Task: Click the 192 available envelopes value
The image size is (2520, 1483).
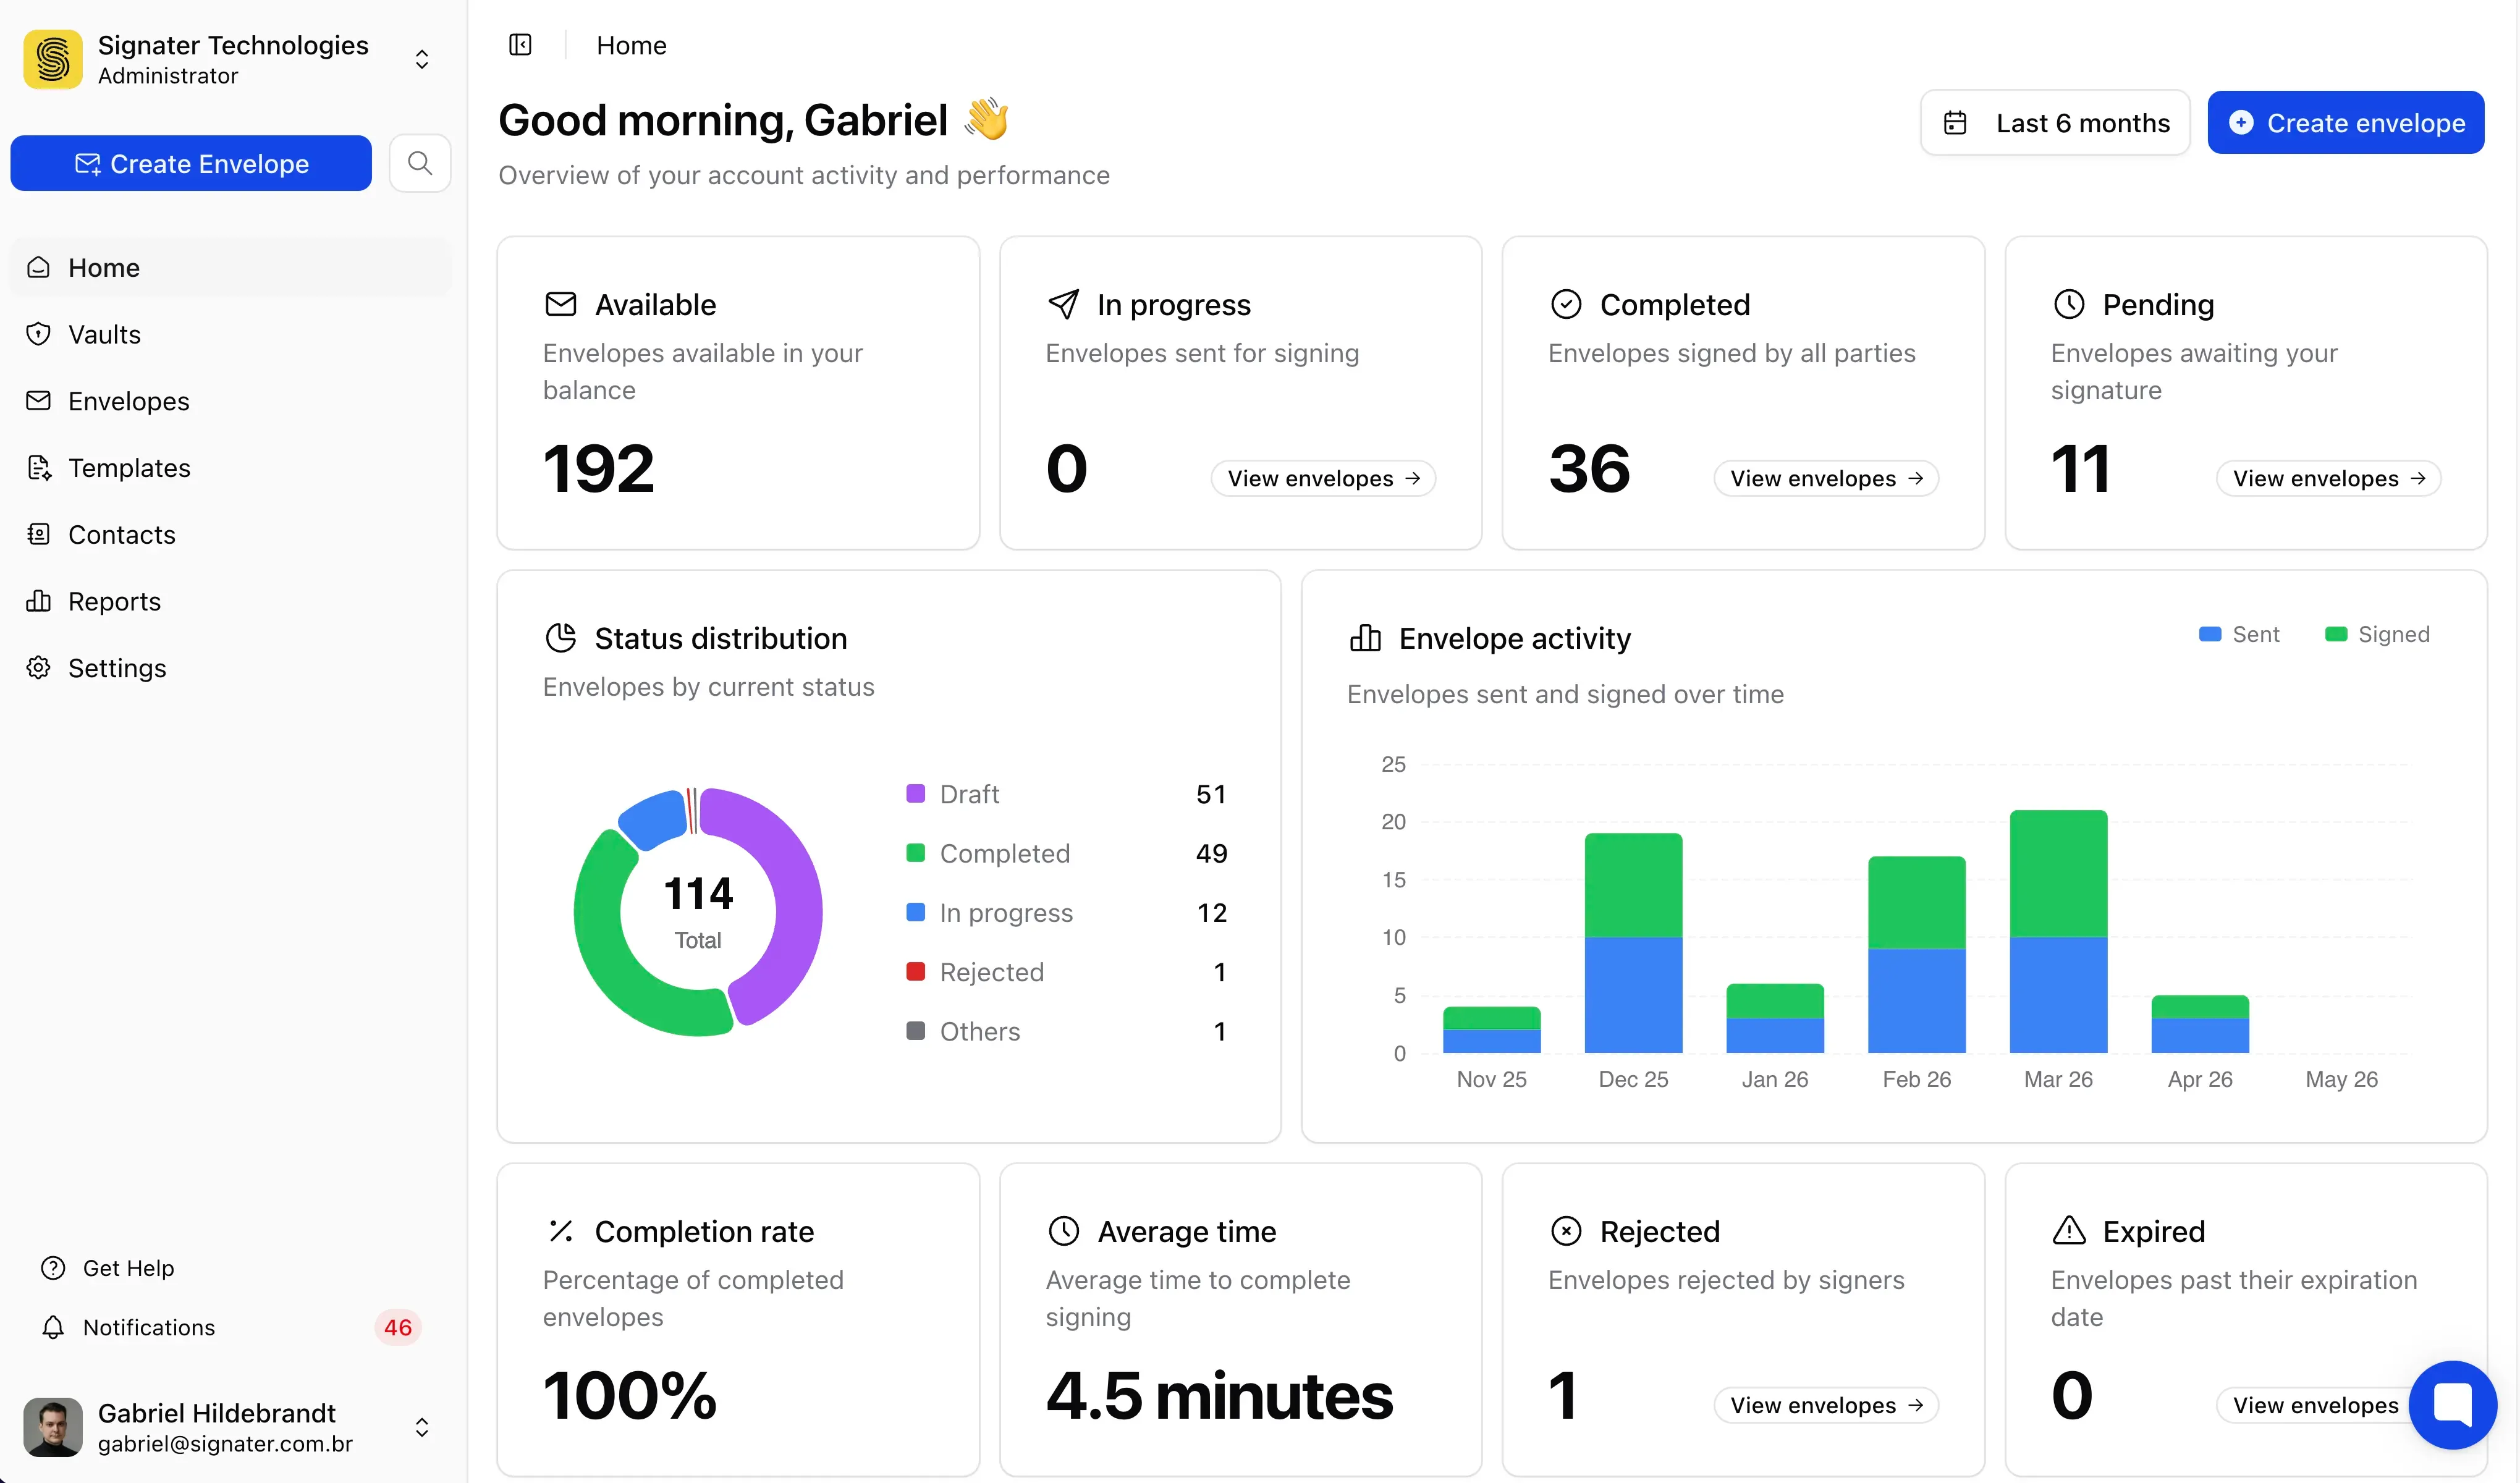Action: 598,468
